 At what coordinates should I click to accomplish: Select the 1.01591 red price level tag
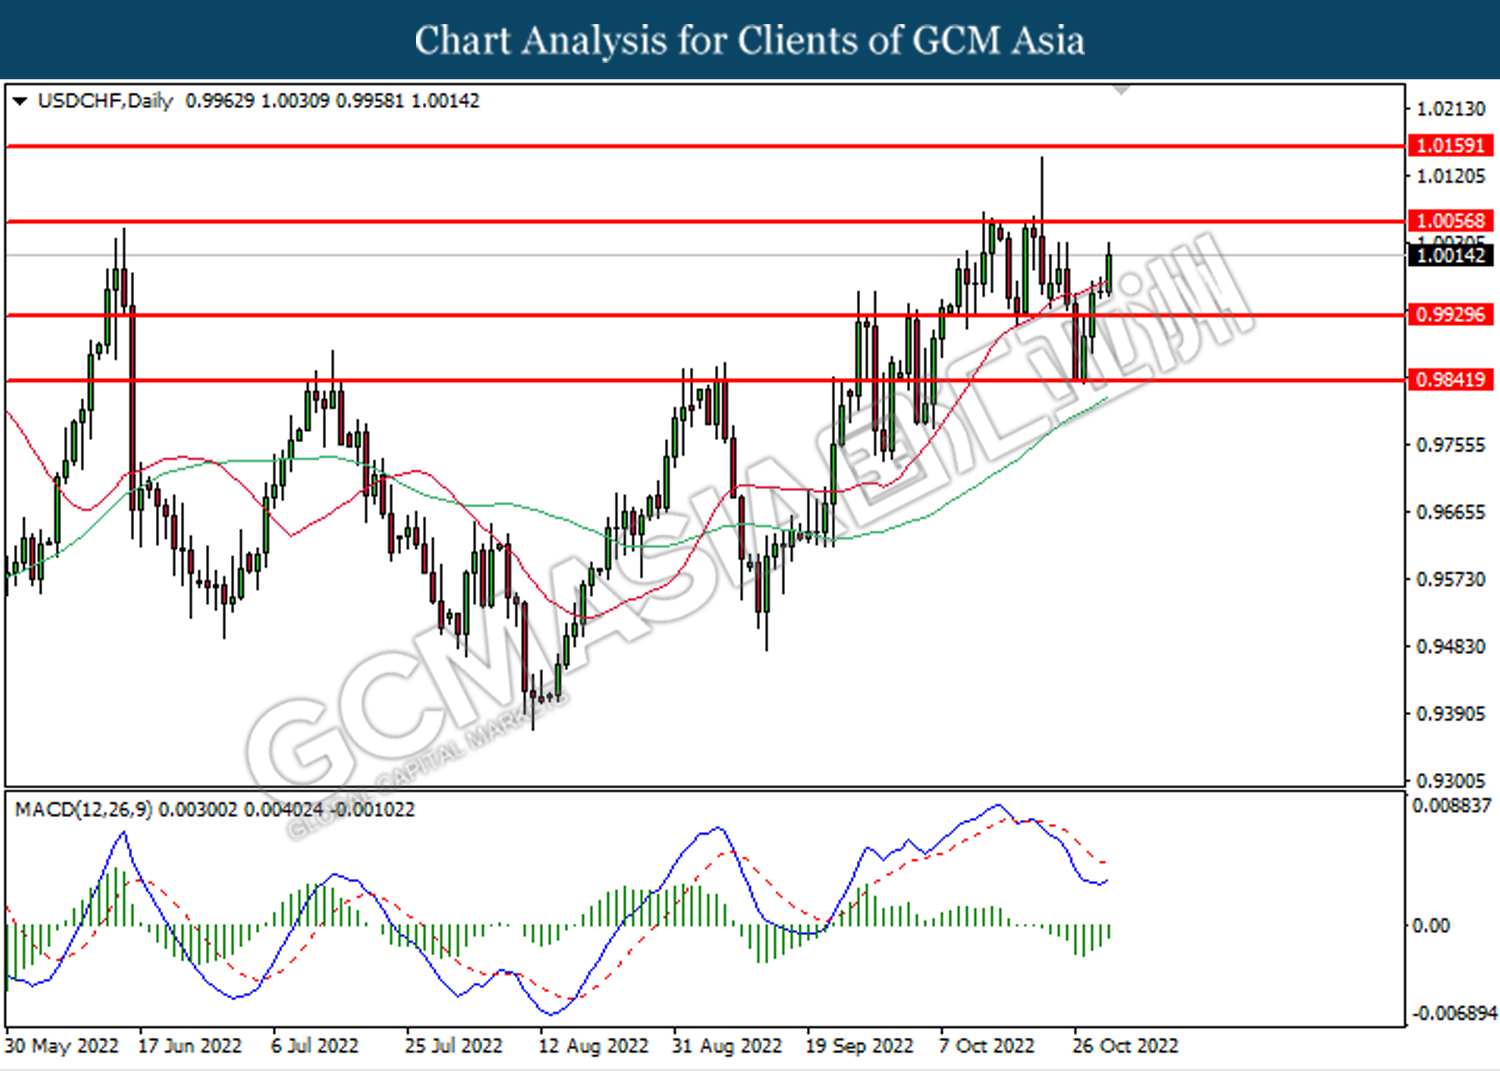tap(1451, 146)
